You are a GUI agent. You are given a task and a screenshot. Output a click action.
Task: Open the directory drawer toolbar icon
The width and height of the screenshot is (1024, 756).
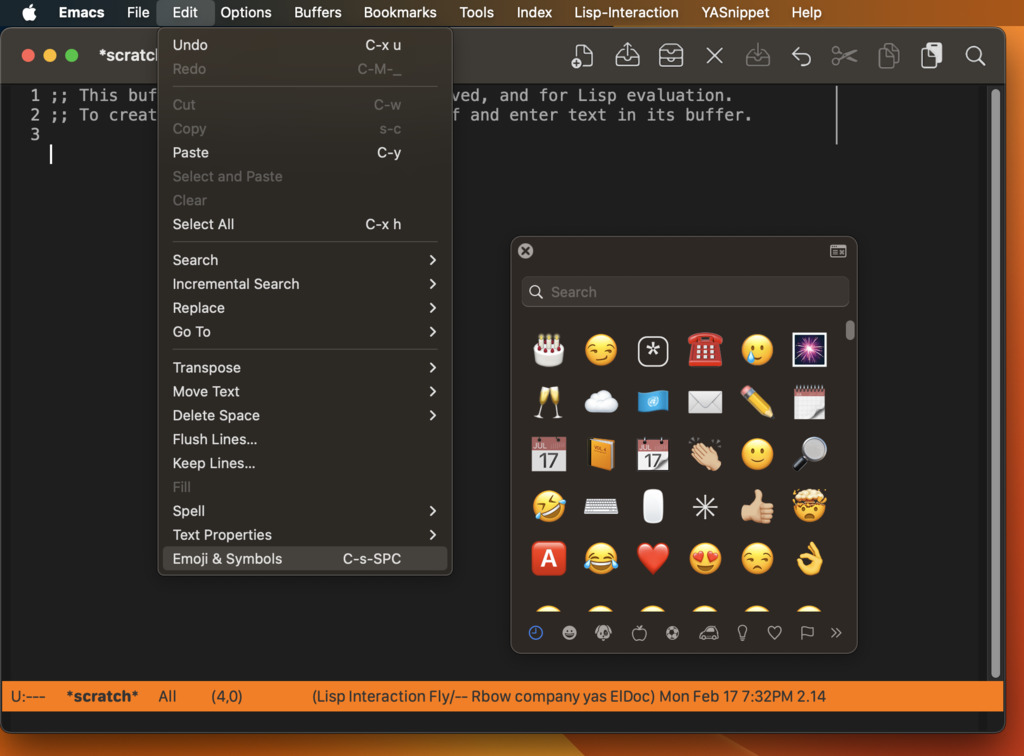tap(671, 56)
